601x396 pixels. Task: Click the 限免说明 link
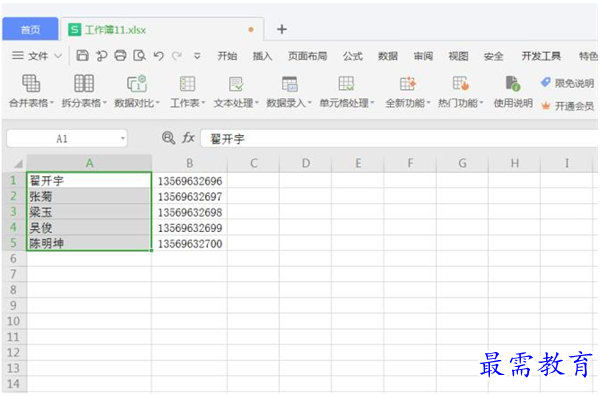567,83
